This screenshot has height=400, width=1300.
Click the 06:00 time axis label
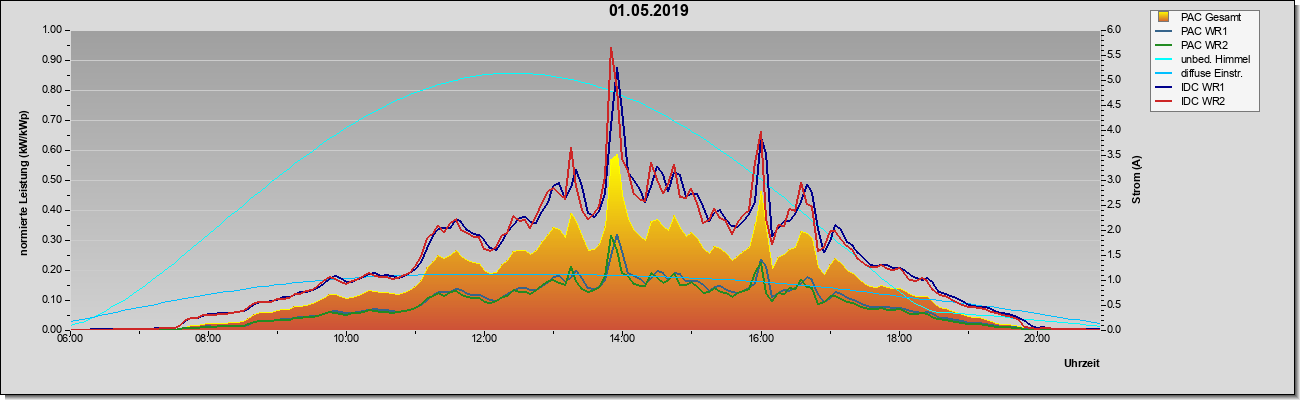pyautogui.click(x=69, y=338)
